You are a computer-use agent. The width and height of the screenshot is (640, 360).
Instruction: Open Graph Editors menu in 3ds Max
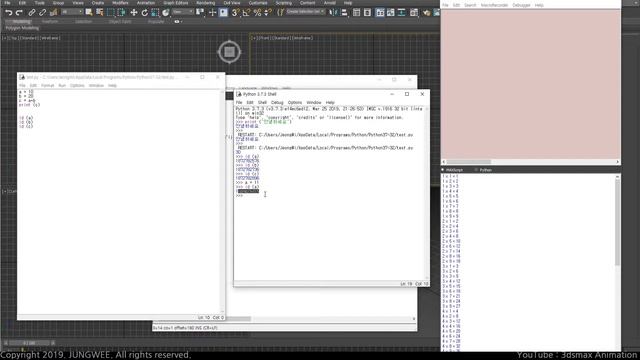click(176, 3)
